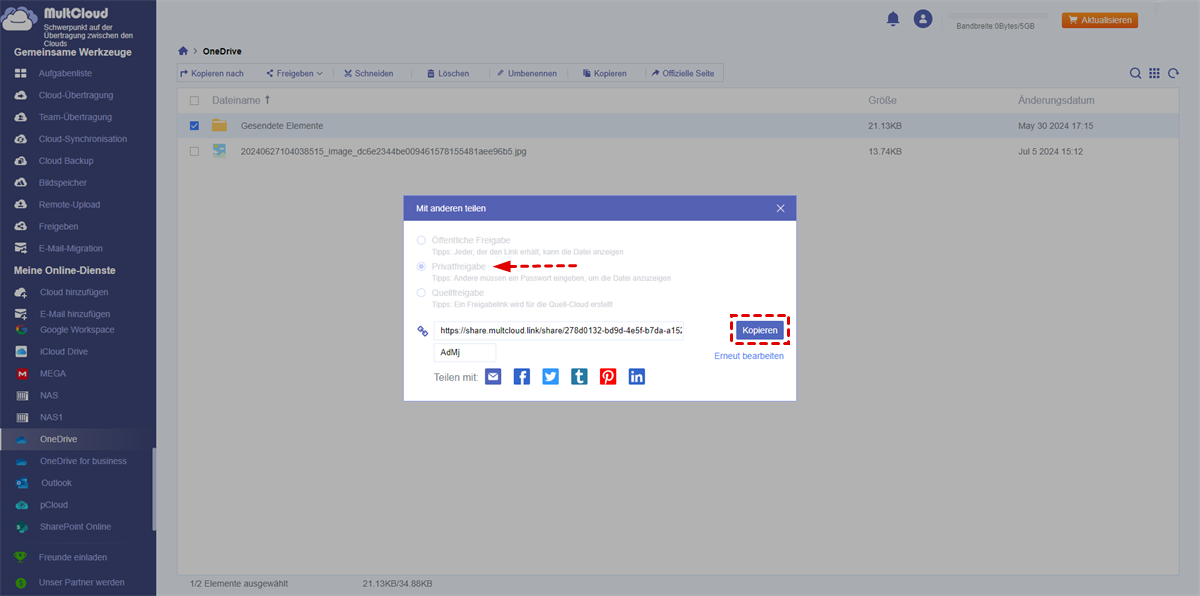
Task: Click Kopieren nach toolbar button
Action: (212, 73)
